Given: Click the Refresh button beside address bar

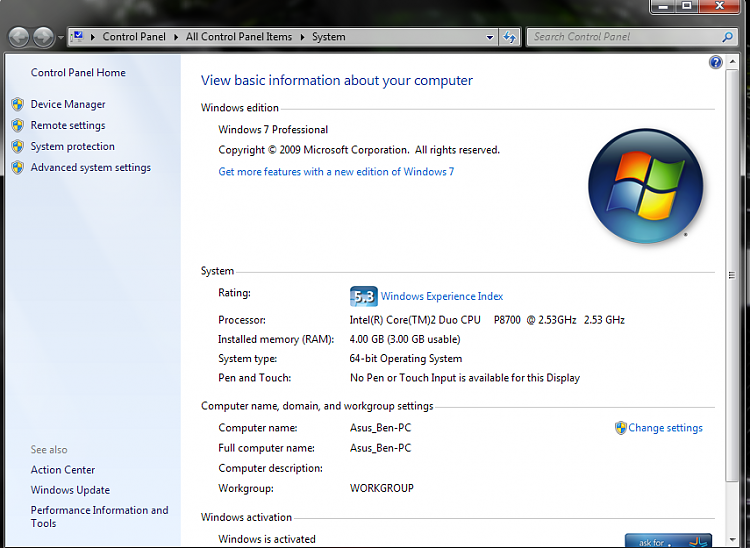Looking at the screenshot, I should 510,37.
